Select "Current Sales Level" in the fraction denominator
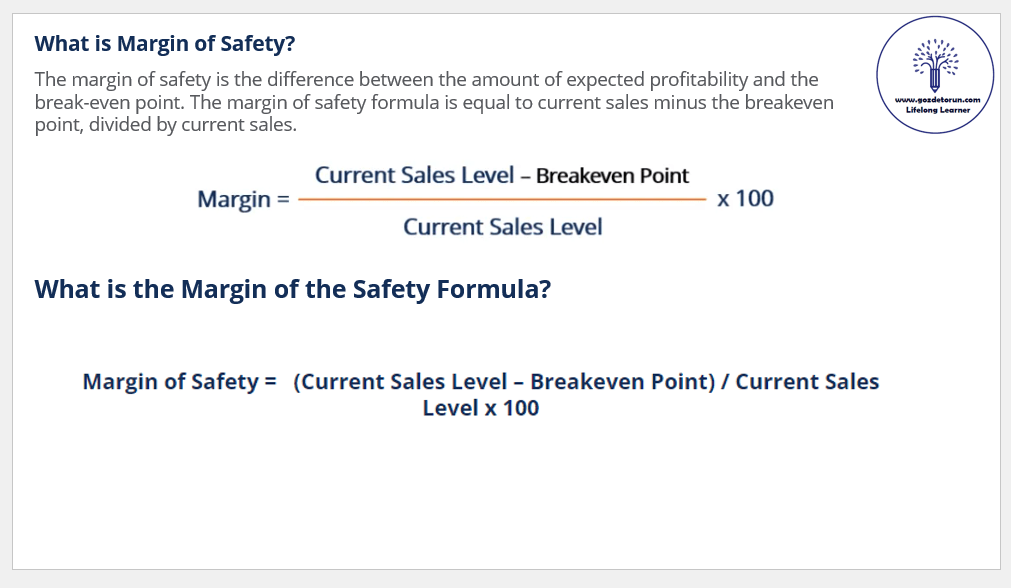1011x588 pixels. tap(503, 227)
